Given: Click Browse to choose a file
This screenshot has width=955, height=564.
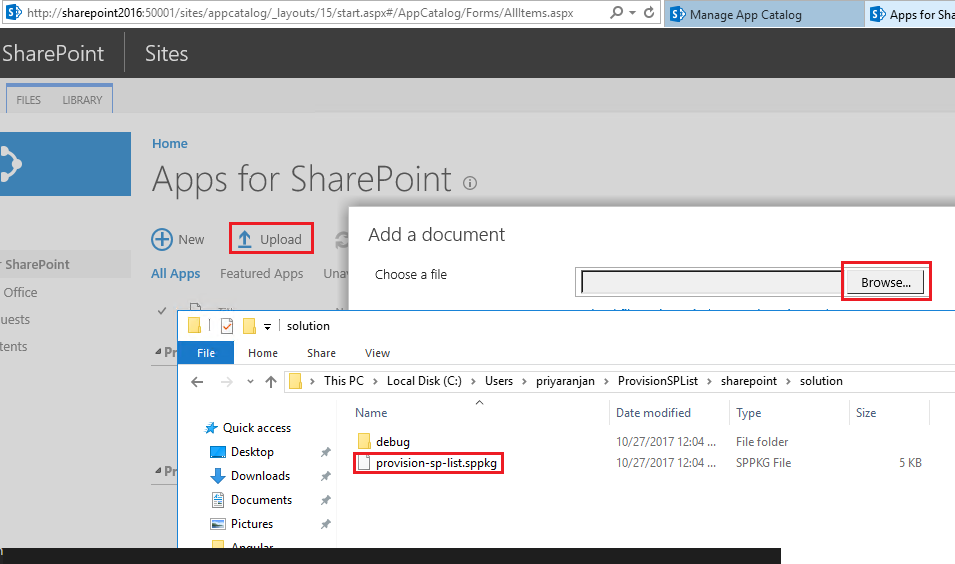Looking at the screenshot, I should pyautogui.click(x=886, y=283).
